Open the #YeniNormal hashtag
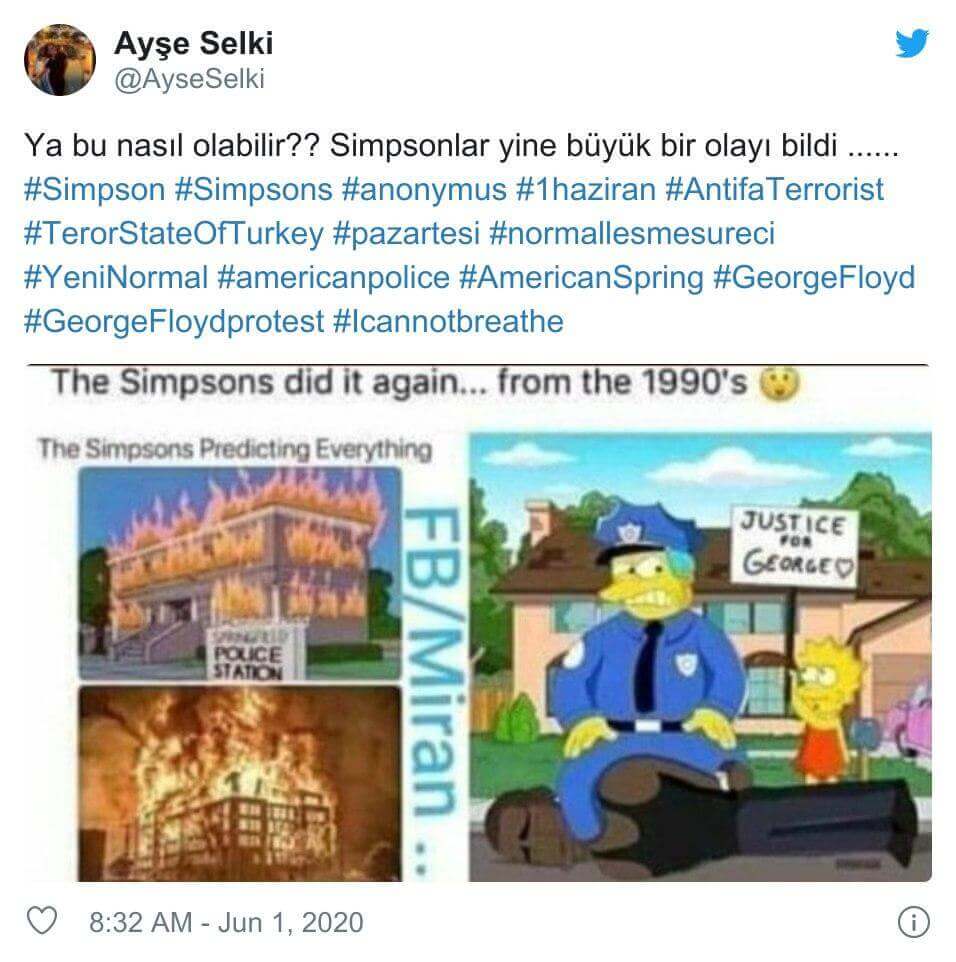Image resolution: width=956 pixels, height=962 pixels. [116, 278]
